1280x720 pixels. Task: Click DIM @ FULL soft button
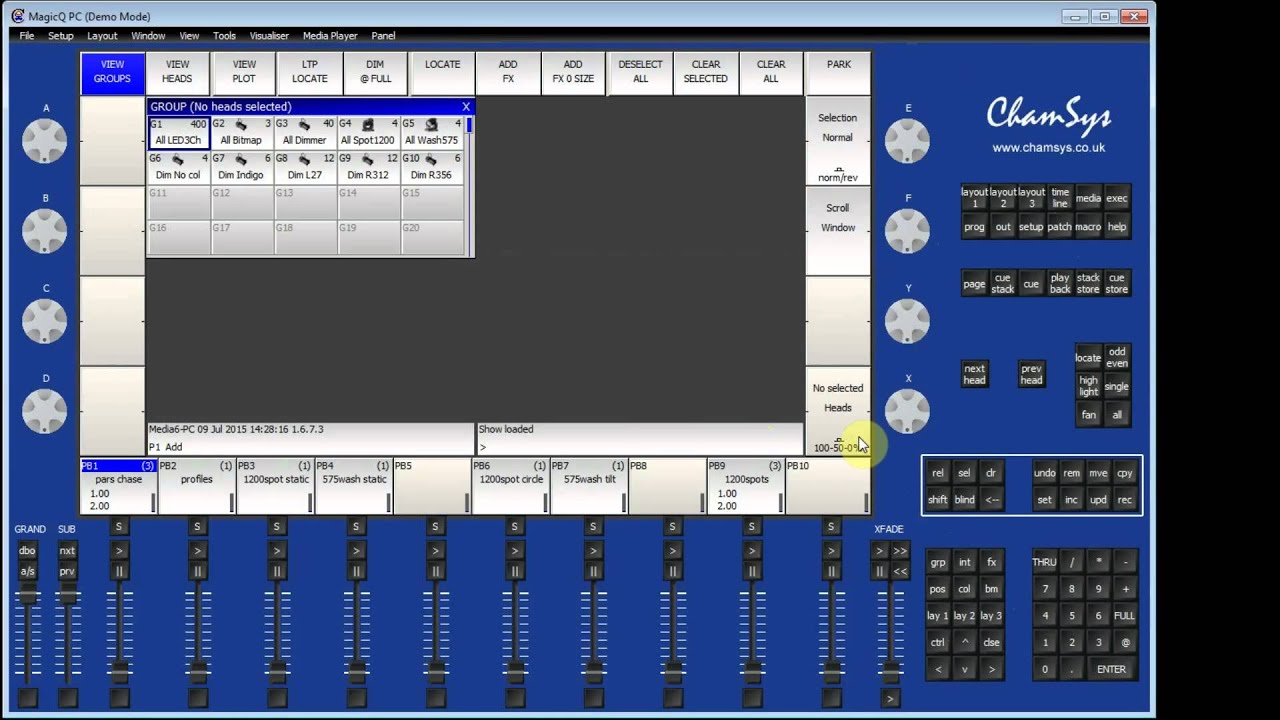click(375, 72)
